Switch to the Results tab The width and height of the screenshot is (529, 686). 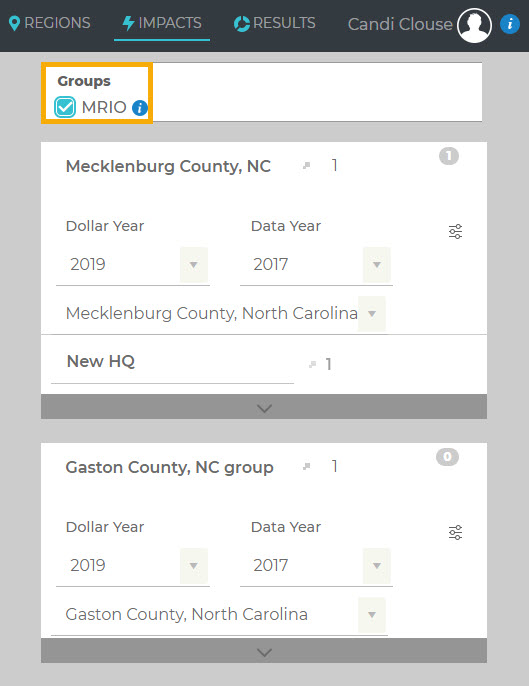[274, 23]
